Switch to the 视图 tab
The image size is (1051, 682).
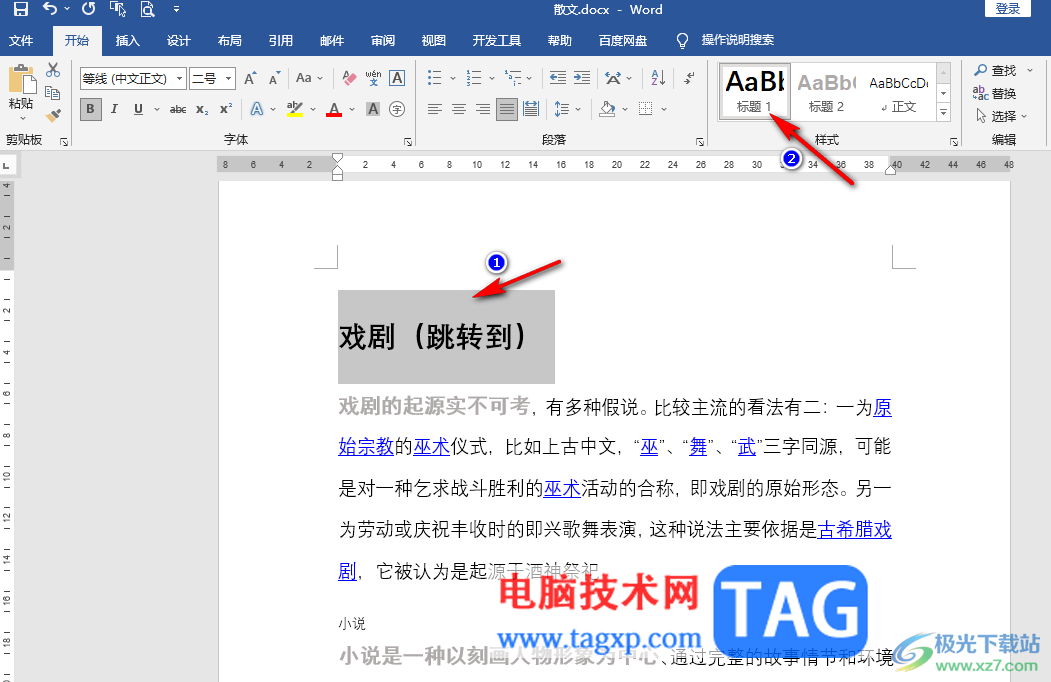[x=434, y=41]
